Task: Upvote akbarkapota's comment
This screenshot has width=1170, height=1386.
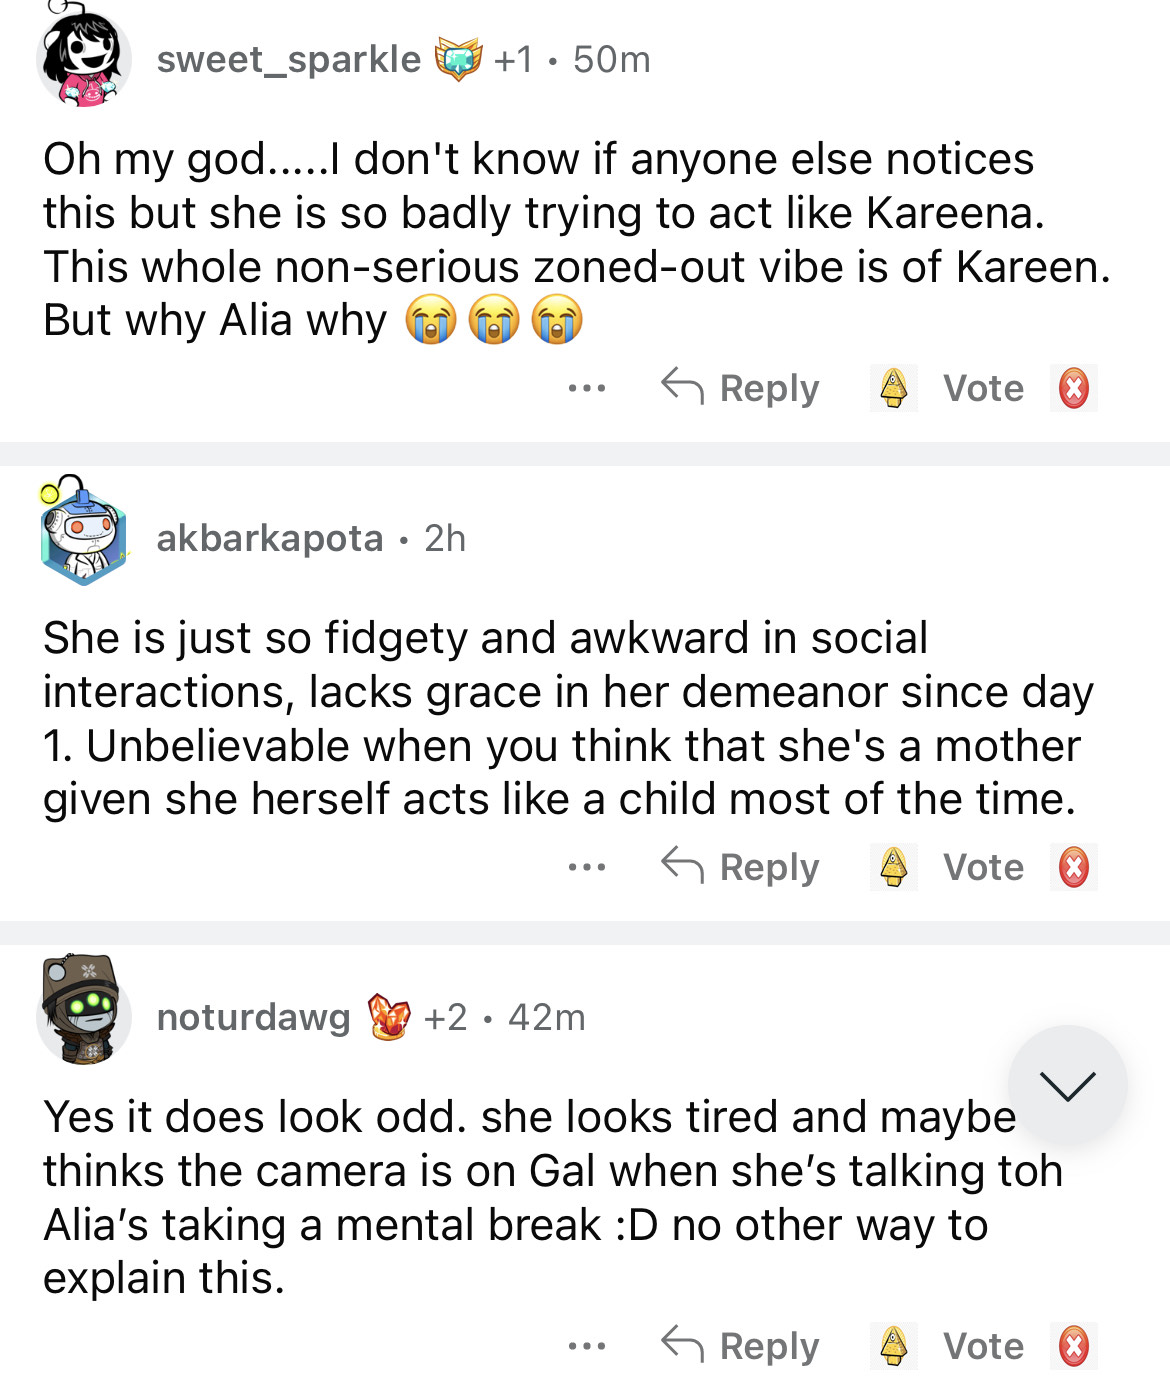Action: coord(893,867)
